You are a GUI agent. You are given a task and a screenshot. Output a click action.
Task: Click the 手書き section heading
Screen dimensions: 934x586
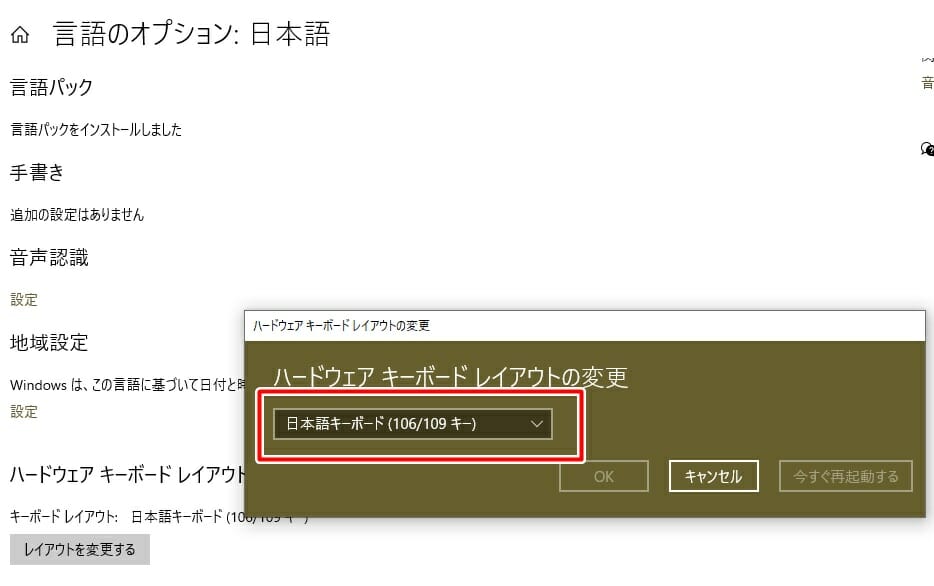37,173
